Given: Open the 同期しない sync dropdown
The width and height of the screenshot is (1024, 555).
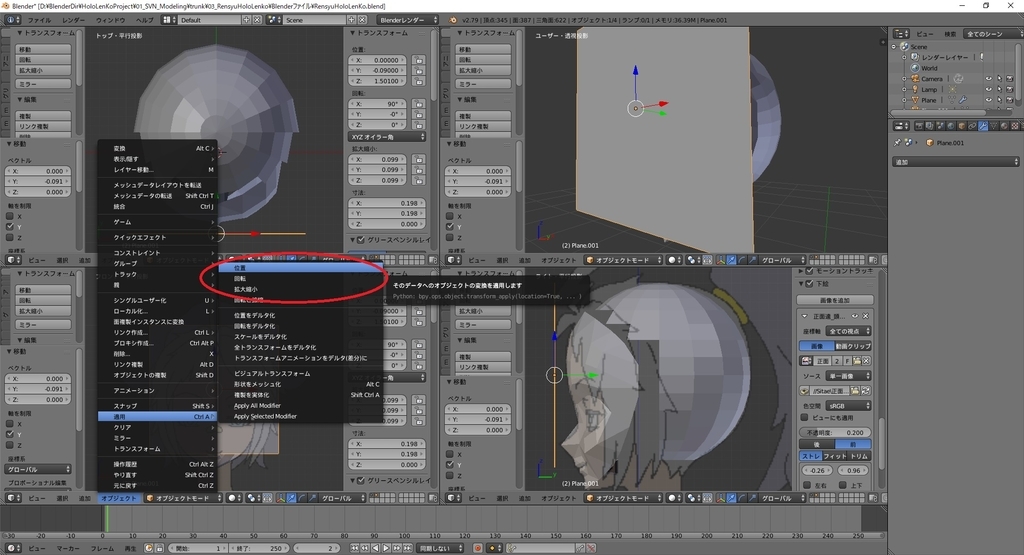Looking at the screenshot, I should (x=441, y=548).
